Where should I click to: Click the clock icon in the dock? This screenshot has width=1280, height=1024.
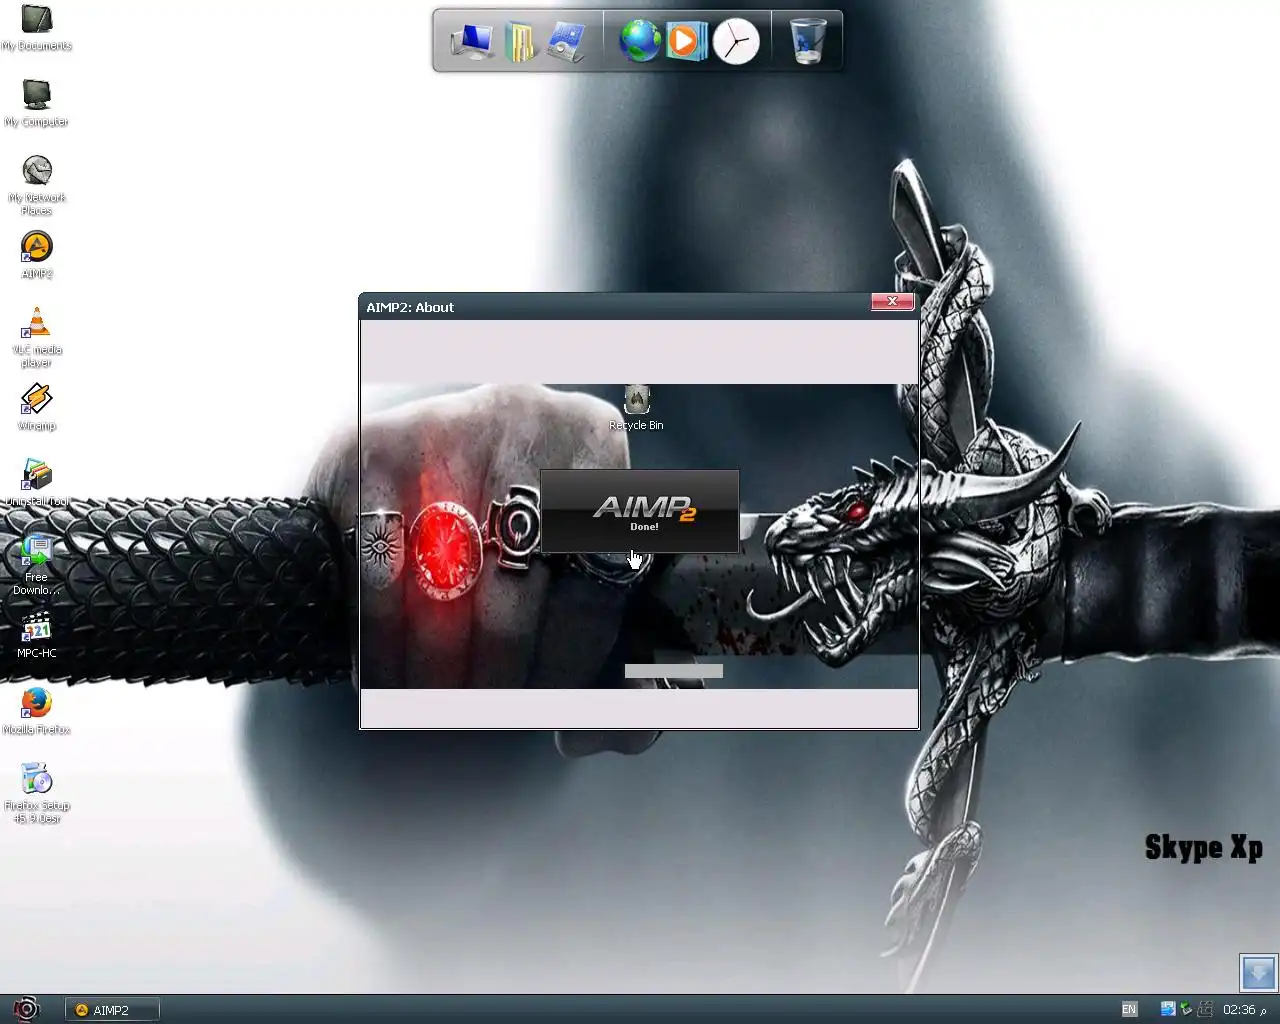point(736,42)
